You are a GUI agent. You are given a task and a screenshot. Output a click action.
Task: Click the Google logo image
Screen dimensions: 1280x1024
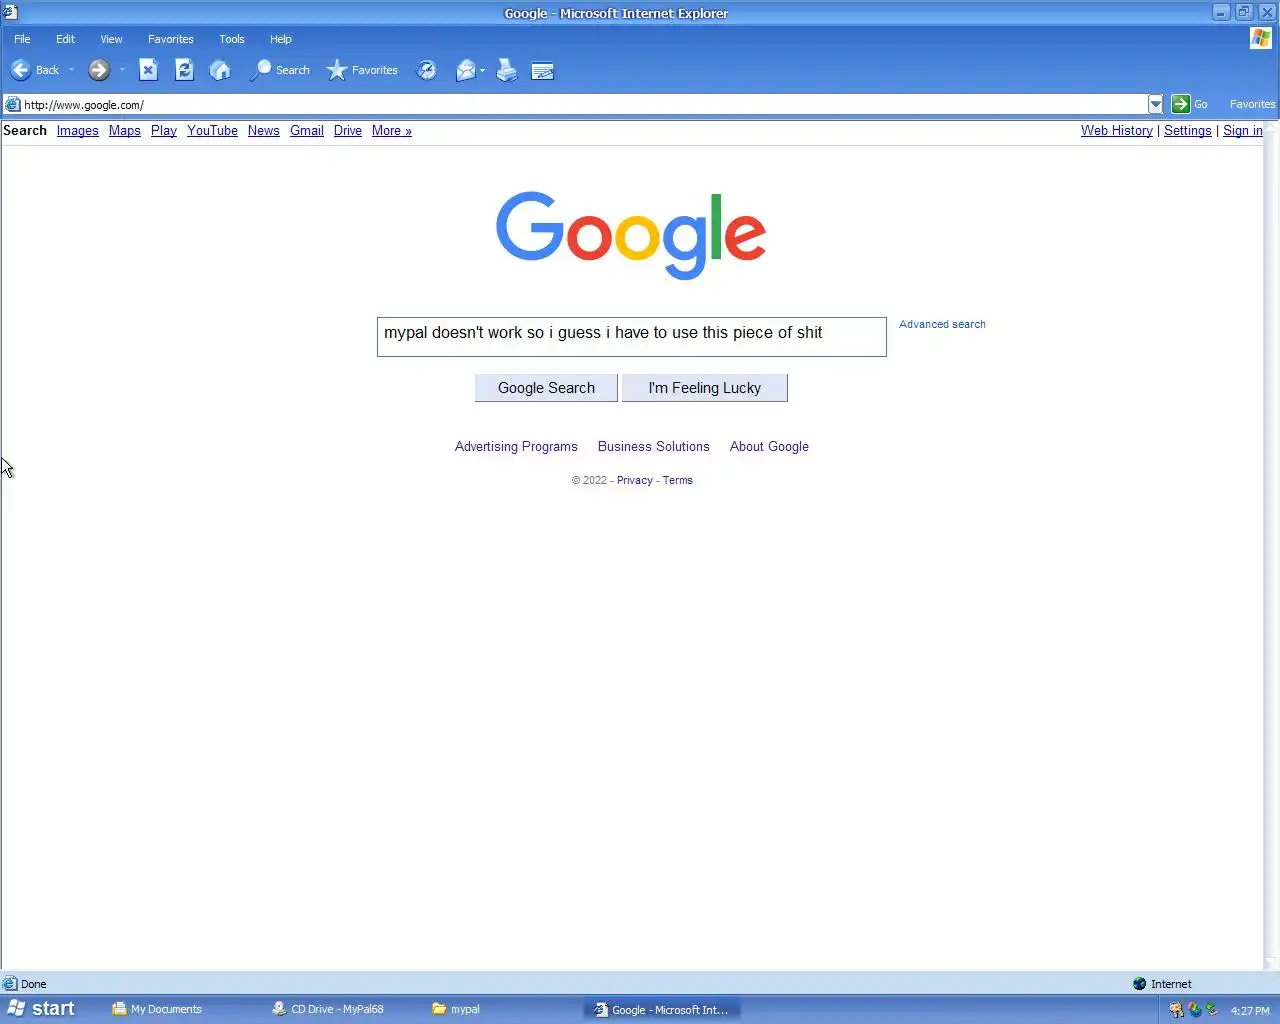point(631,235)
